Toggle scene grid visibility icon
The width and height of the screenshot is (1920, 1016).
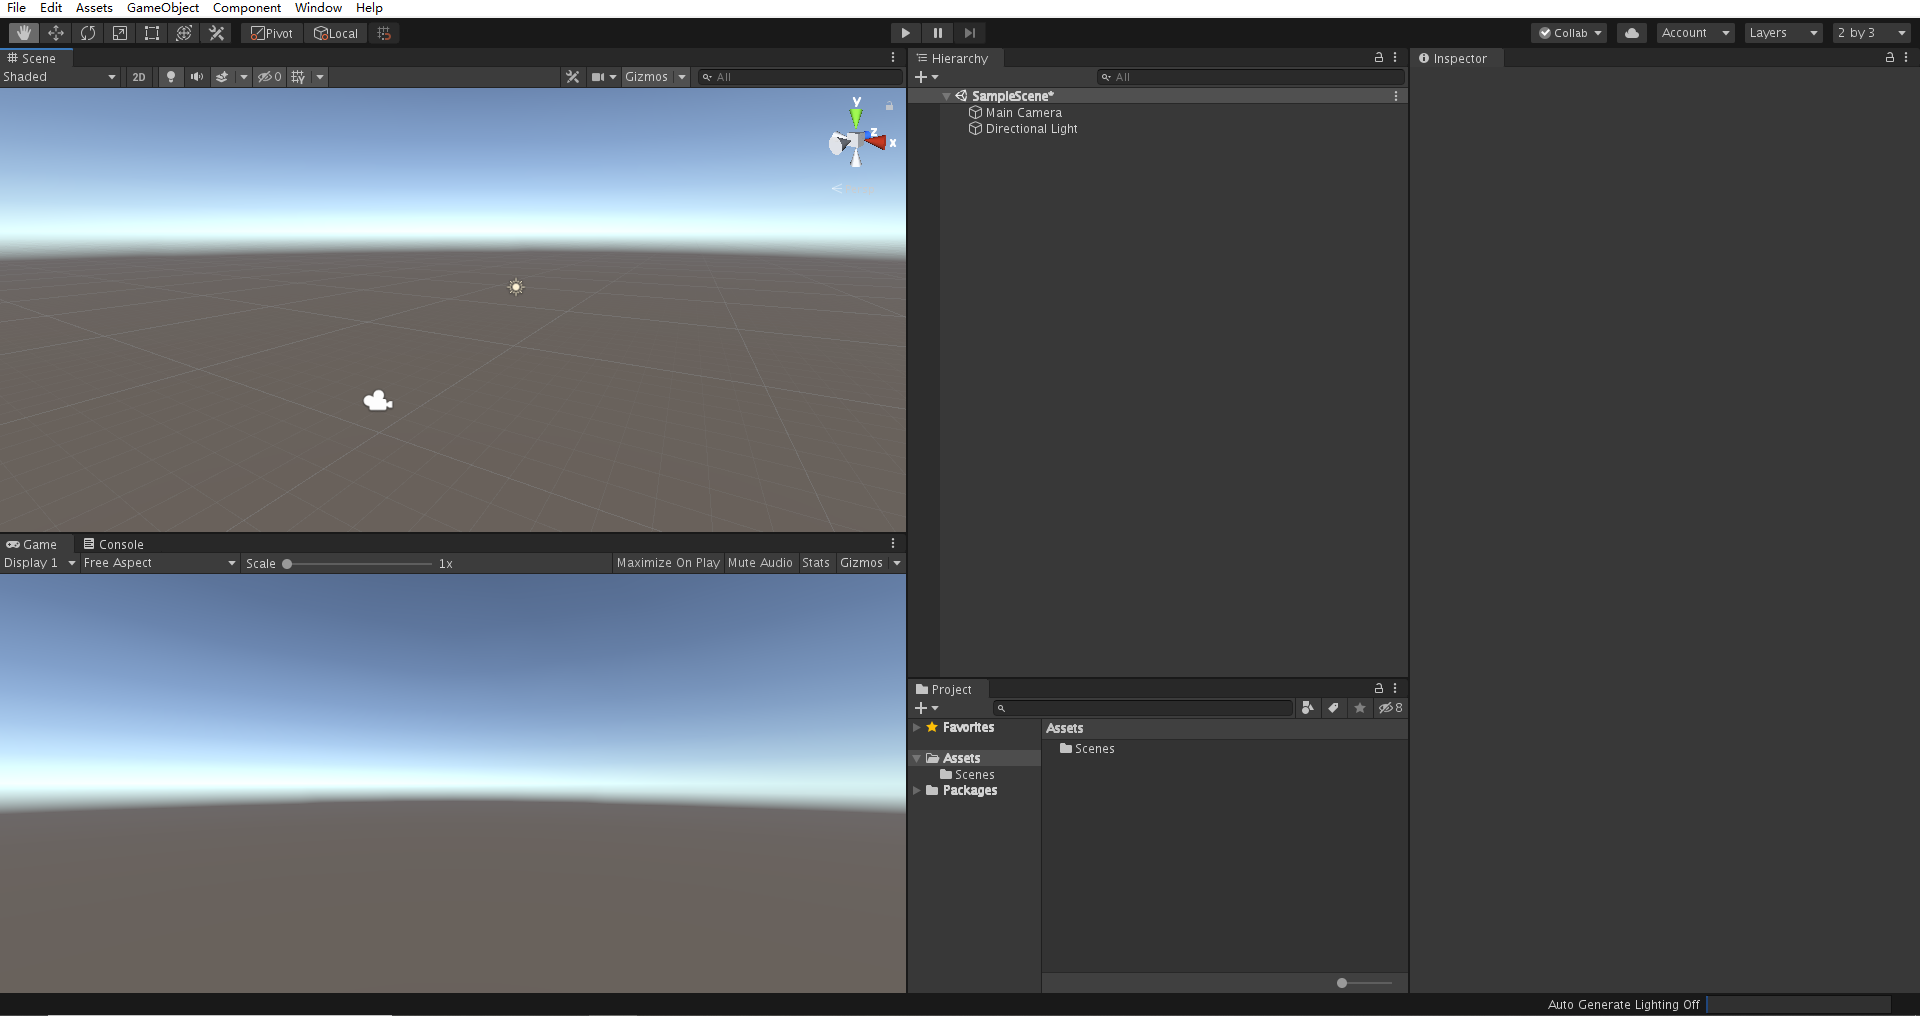(x=298, y=77)
